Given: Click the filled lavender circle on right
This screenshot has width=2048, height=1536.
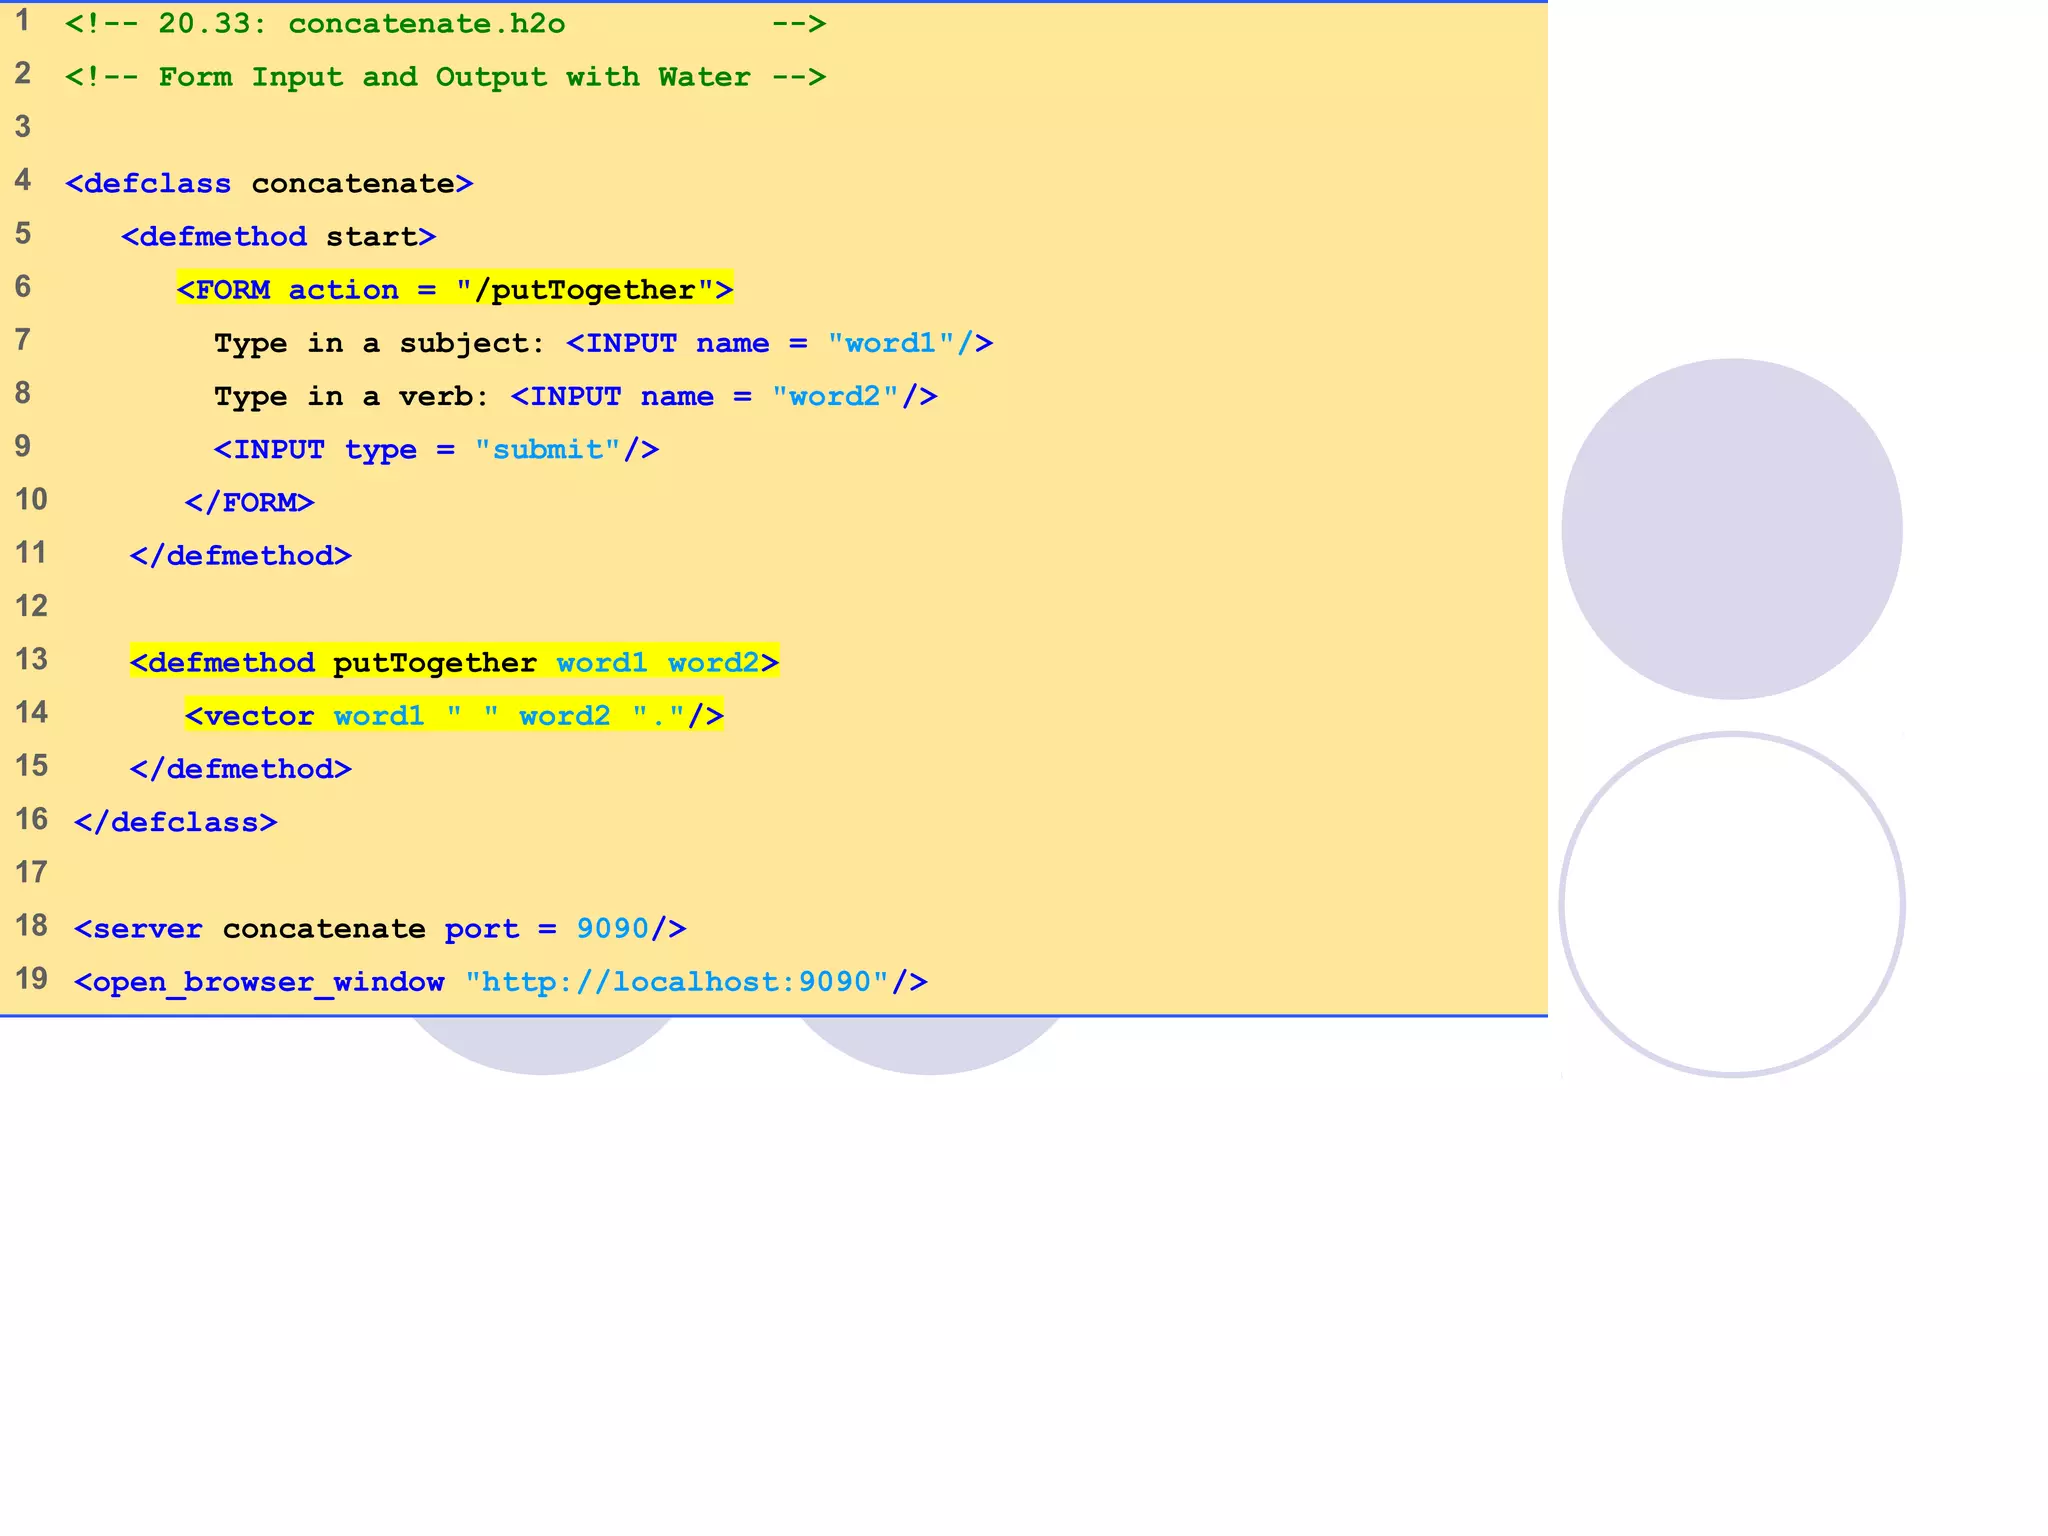Looking at the screenshot, I should point(1731,529).
